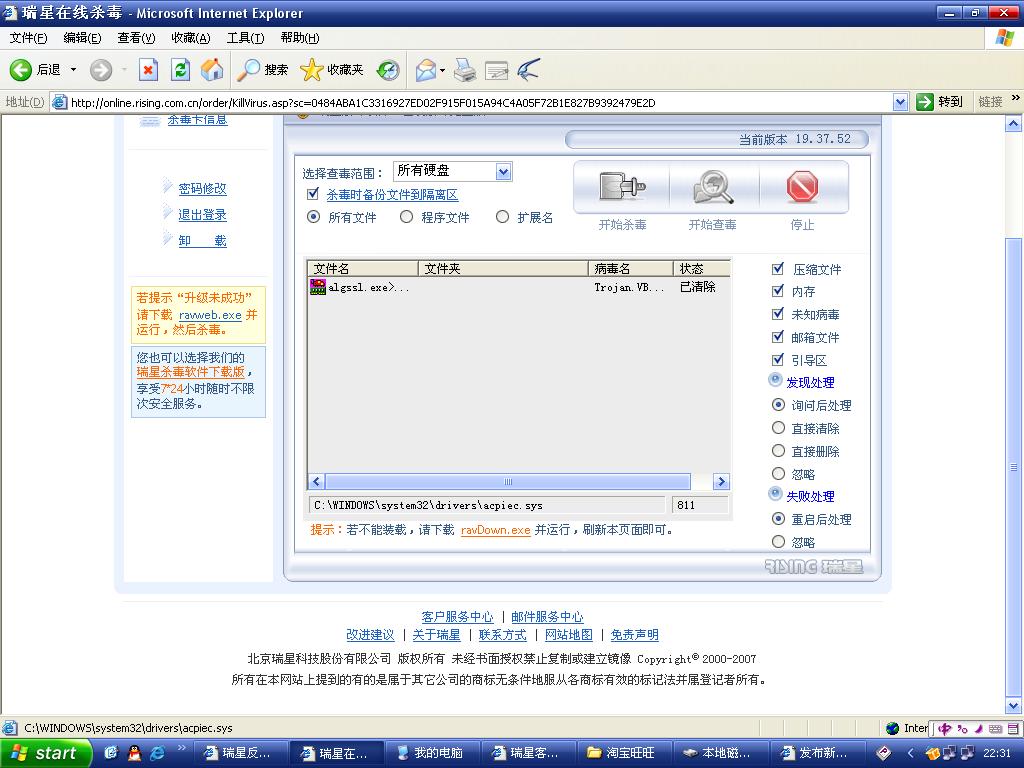The width and height of the screenshot is (1024, 768).
Task: Open the Search (搜索) magnifier icon
Action: 248,70
